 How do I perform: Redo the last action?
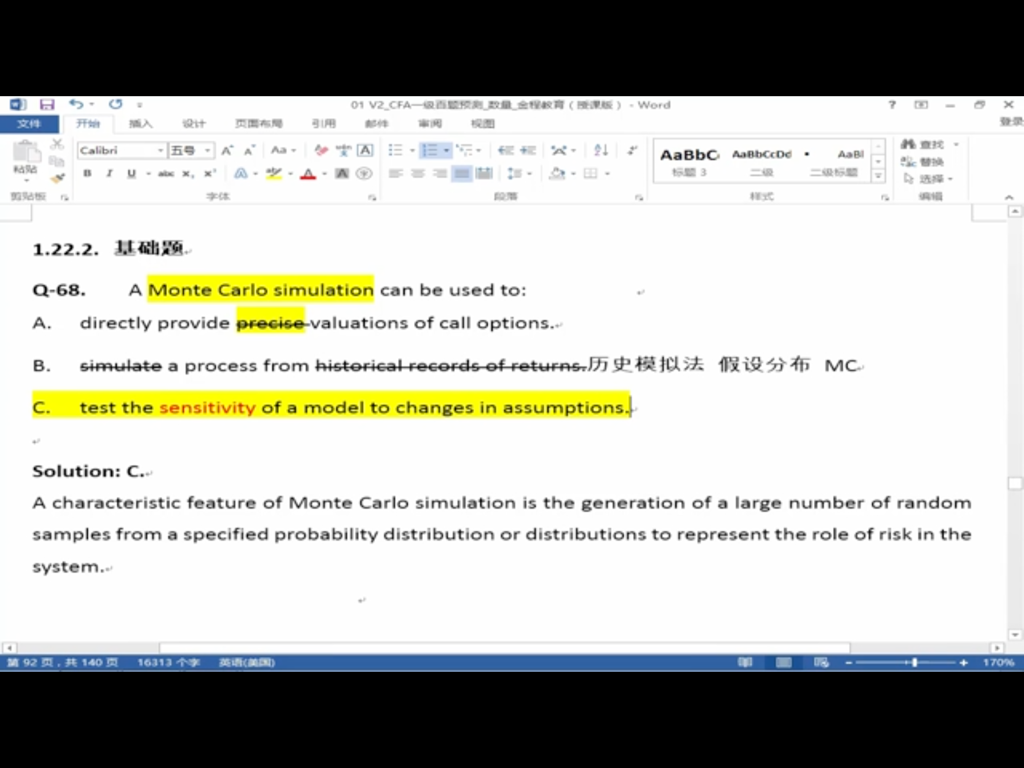pyautogui.click(x=116, y=104)
